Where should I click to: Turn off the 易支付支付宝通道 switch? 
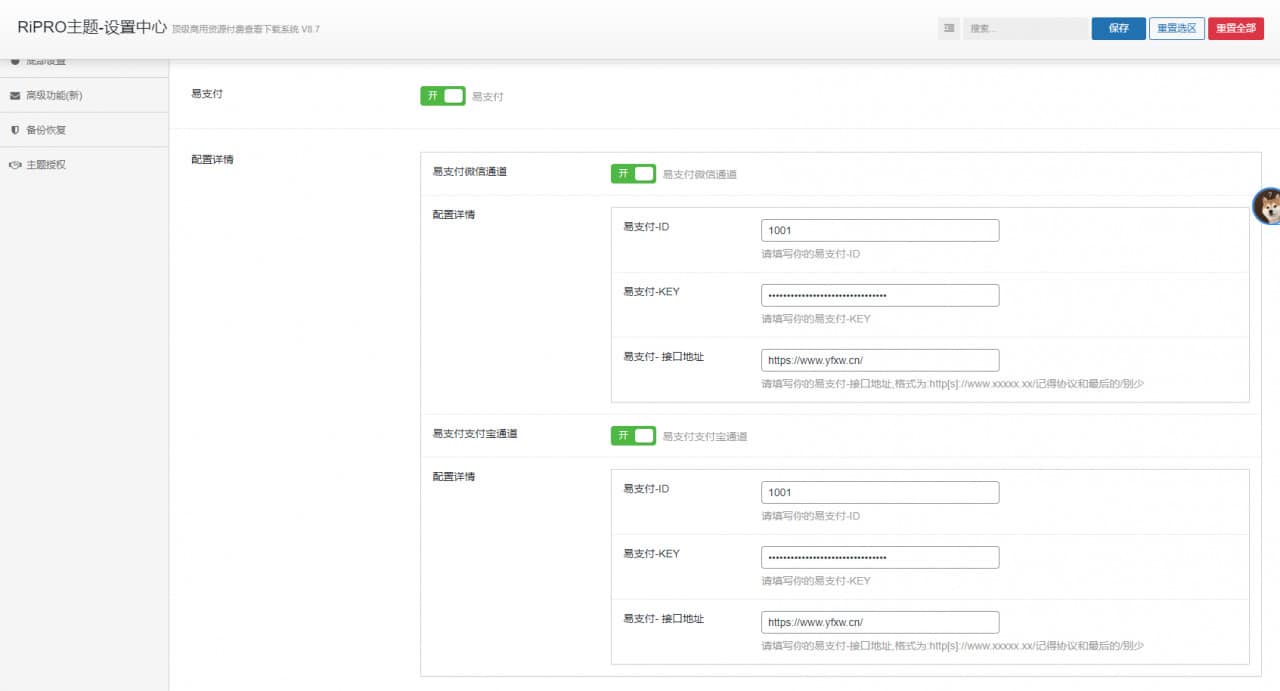point(633,436)
